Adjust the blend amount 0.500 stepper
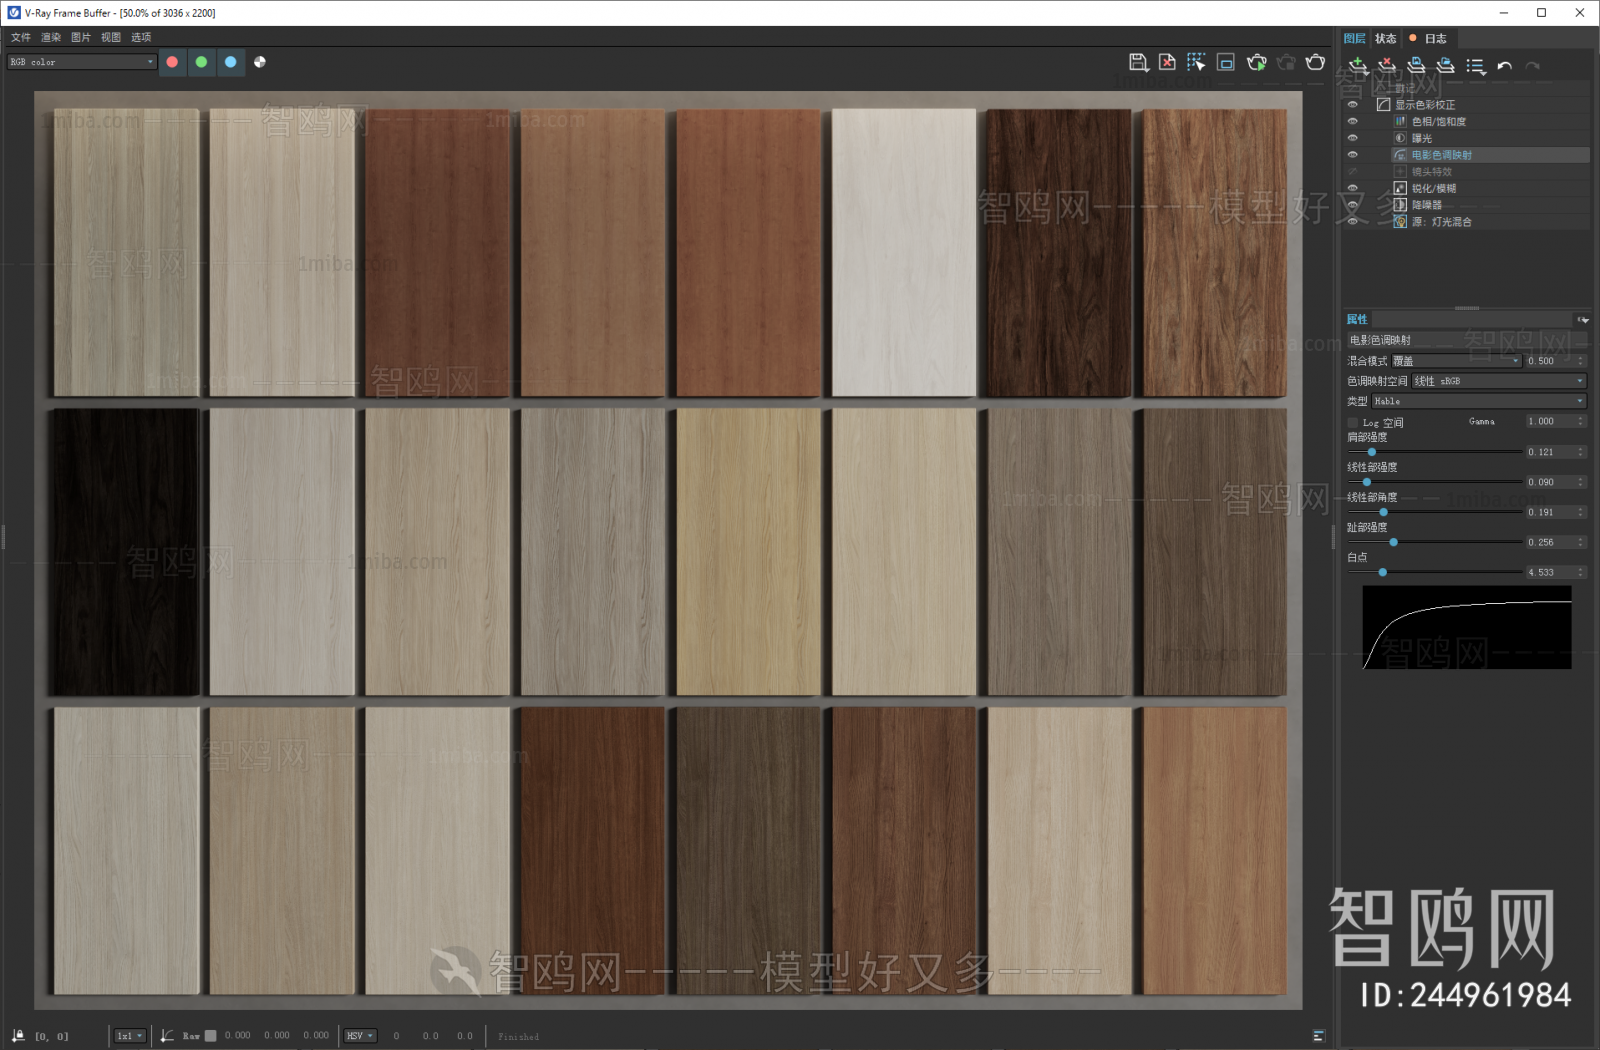1600x1050 pixels. pyautogui.click(x=1581, y=361)
